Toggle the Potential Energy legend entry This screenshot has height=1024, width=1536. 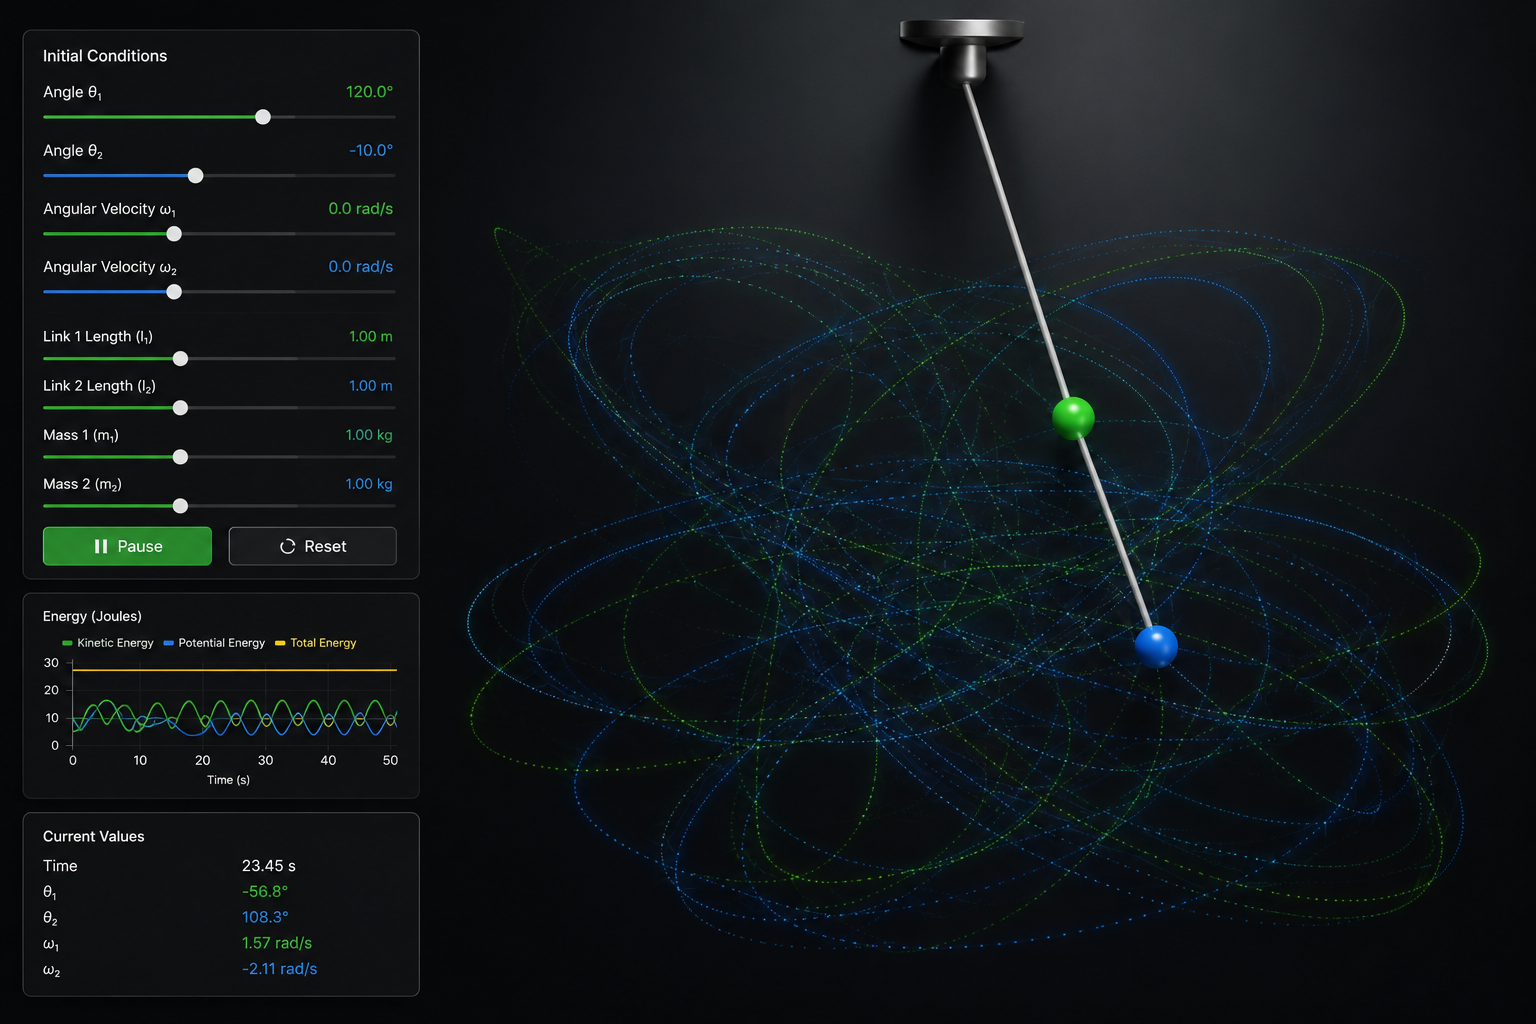[214, 643]
